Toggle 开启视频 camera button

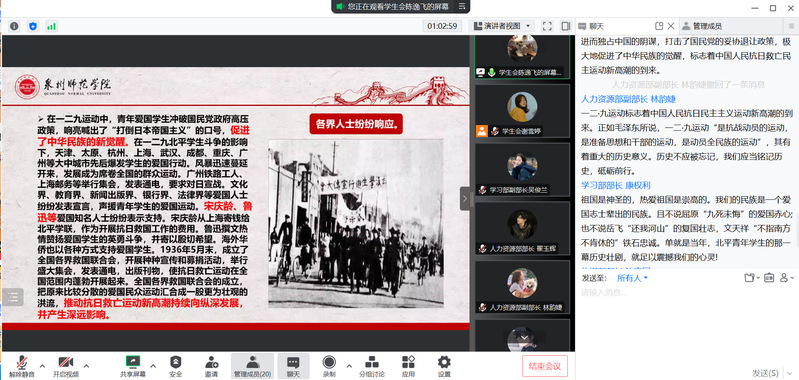coord(66,366)
